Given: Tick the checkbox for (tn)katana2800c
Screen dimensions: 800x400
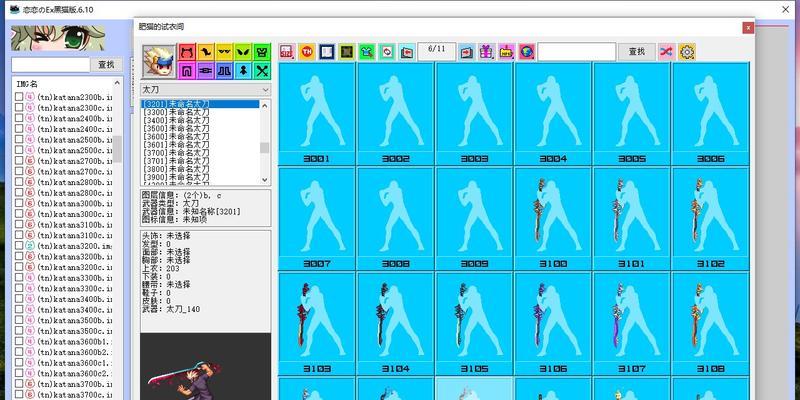Looking at the screenshot, I should [x=19, y=193].
